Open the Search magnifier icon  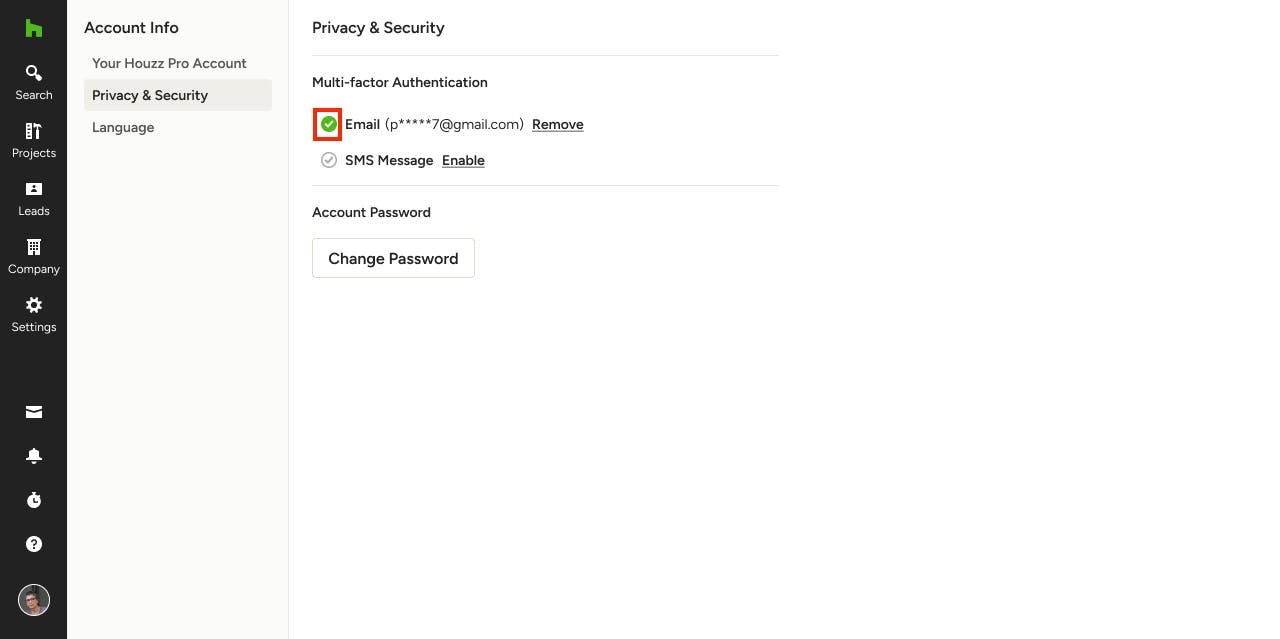[x=33, y=73]
